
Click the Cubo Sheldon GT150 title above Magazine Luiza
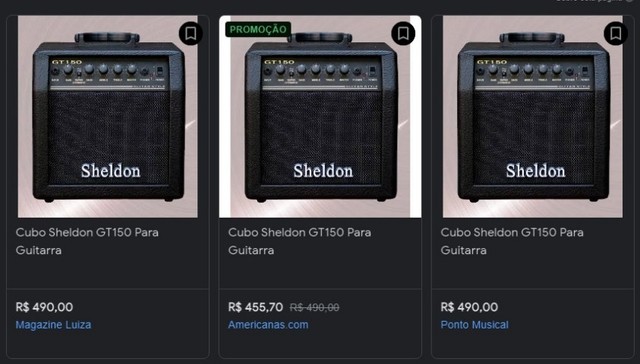[x=87, y=241]
